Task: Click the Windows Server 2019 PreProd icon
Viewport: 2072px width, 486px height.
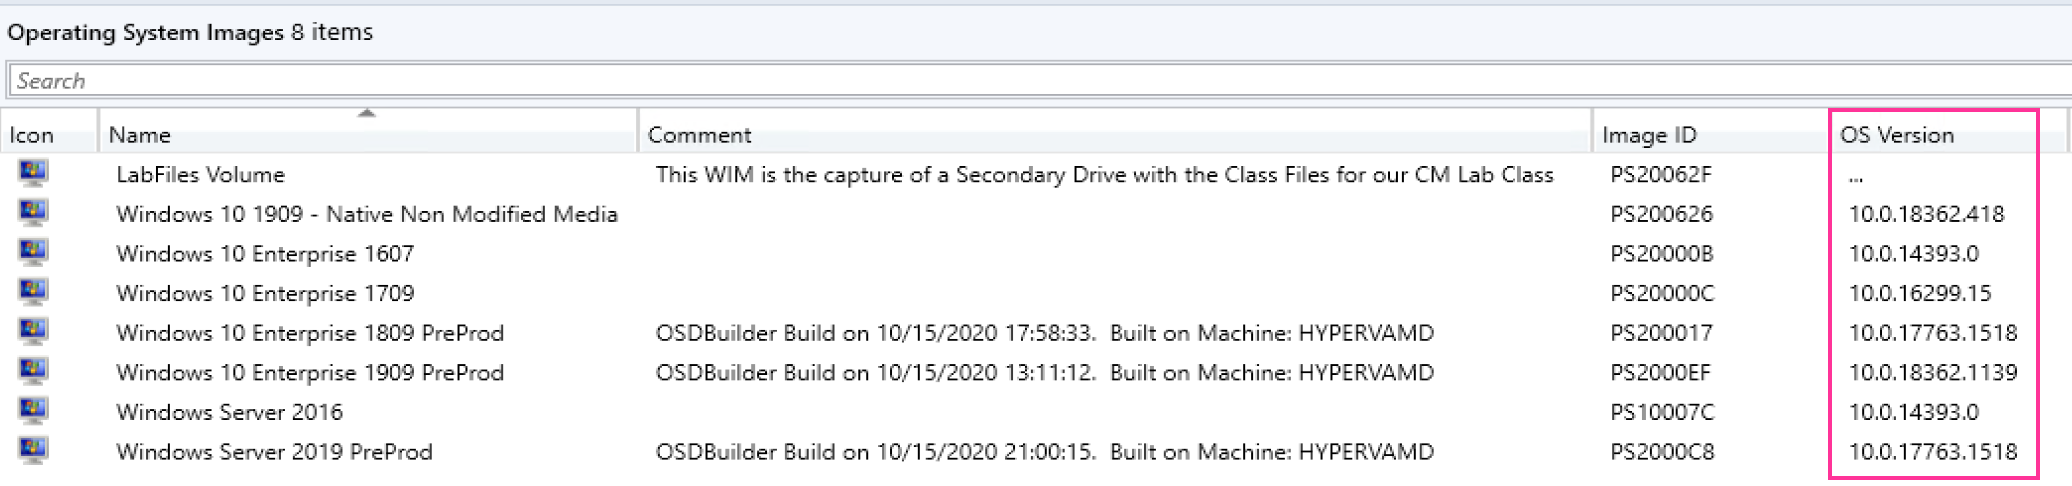Action: tap(32, 451)
